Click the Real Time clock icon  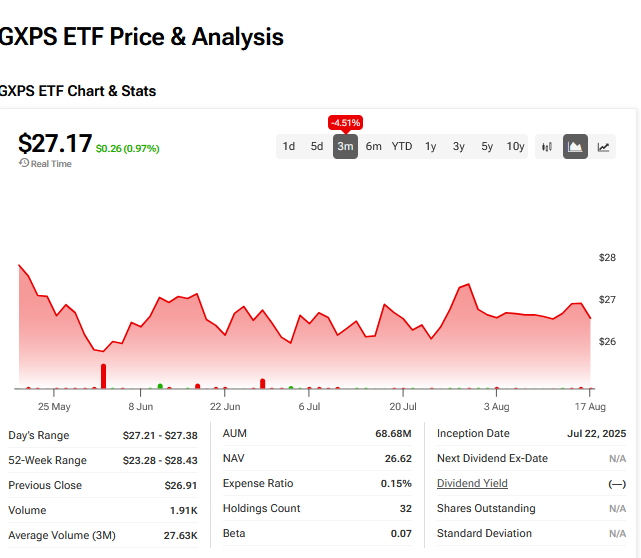(24, 163)
